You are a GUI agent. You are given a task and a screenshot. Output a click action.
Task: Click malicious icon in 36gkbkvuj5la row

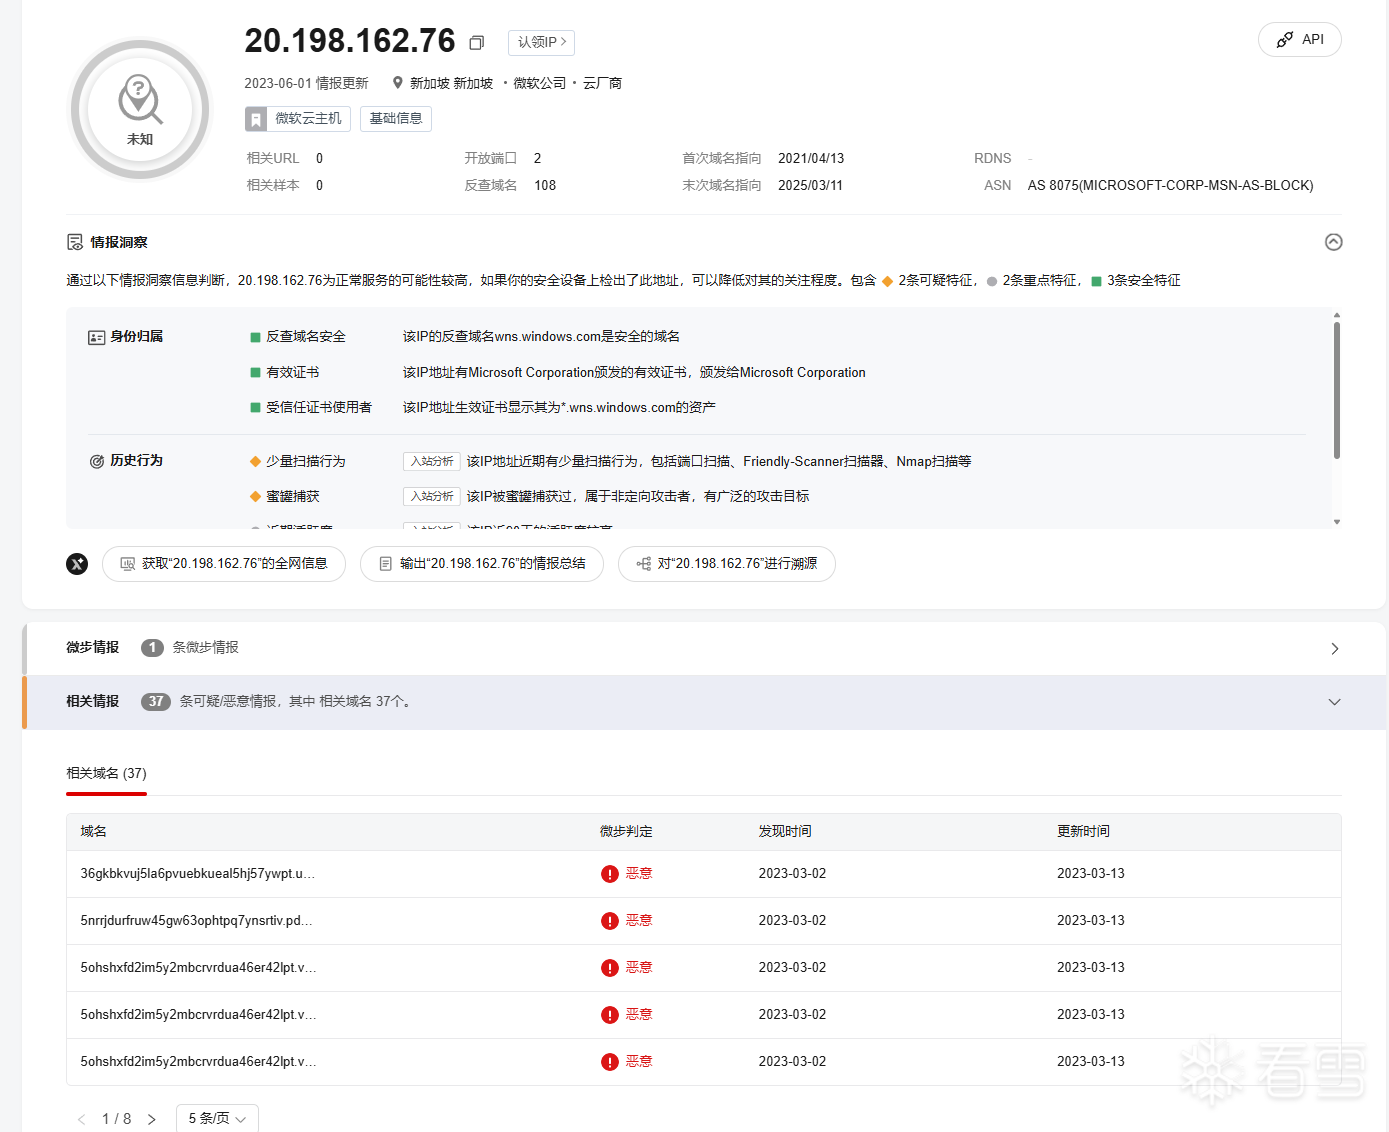click(610, 874)
